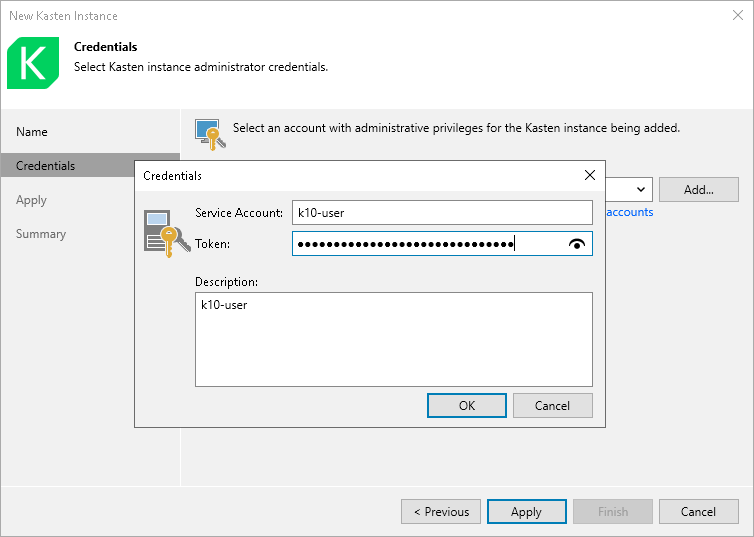The width and height of the screenshot is (754, 537).
Task: Click the server and key icon in dialog
Action: [x=167, y=233]
